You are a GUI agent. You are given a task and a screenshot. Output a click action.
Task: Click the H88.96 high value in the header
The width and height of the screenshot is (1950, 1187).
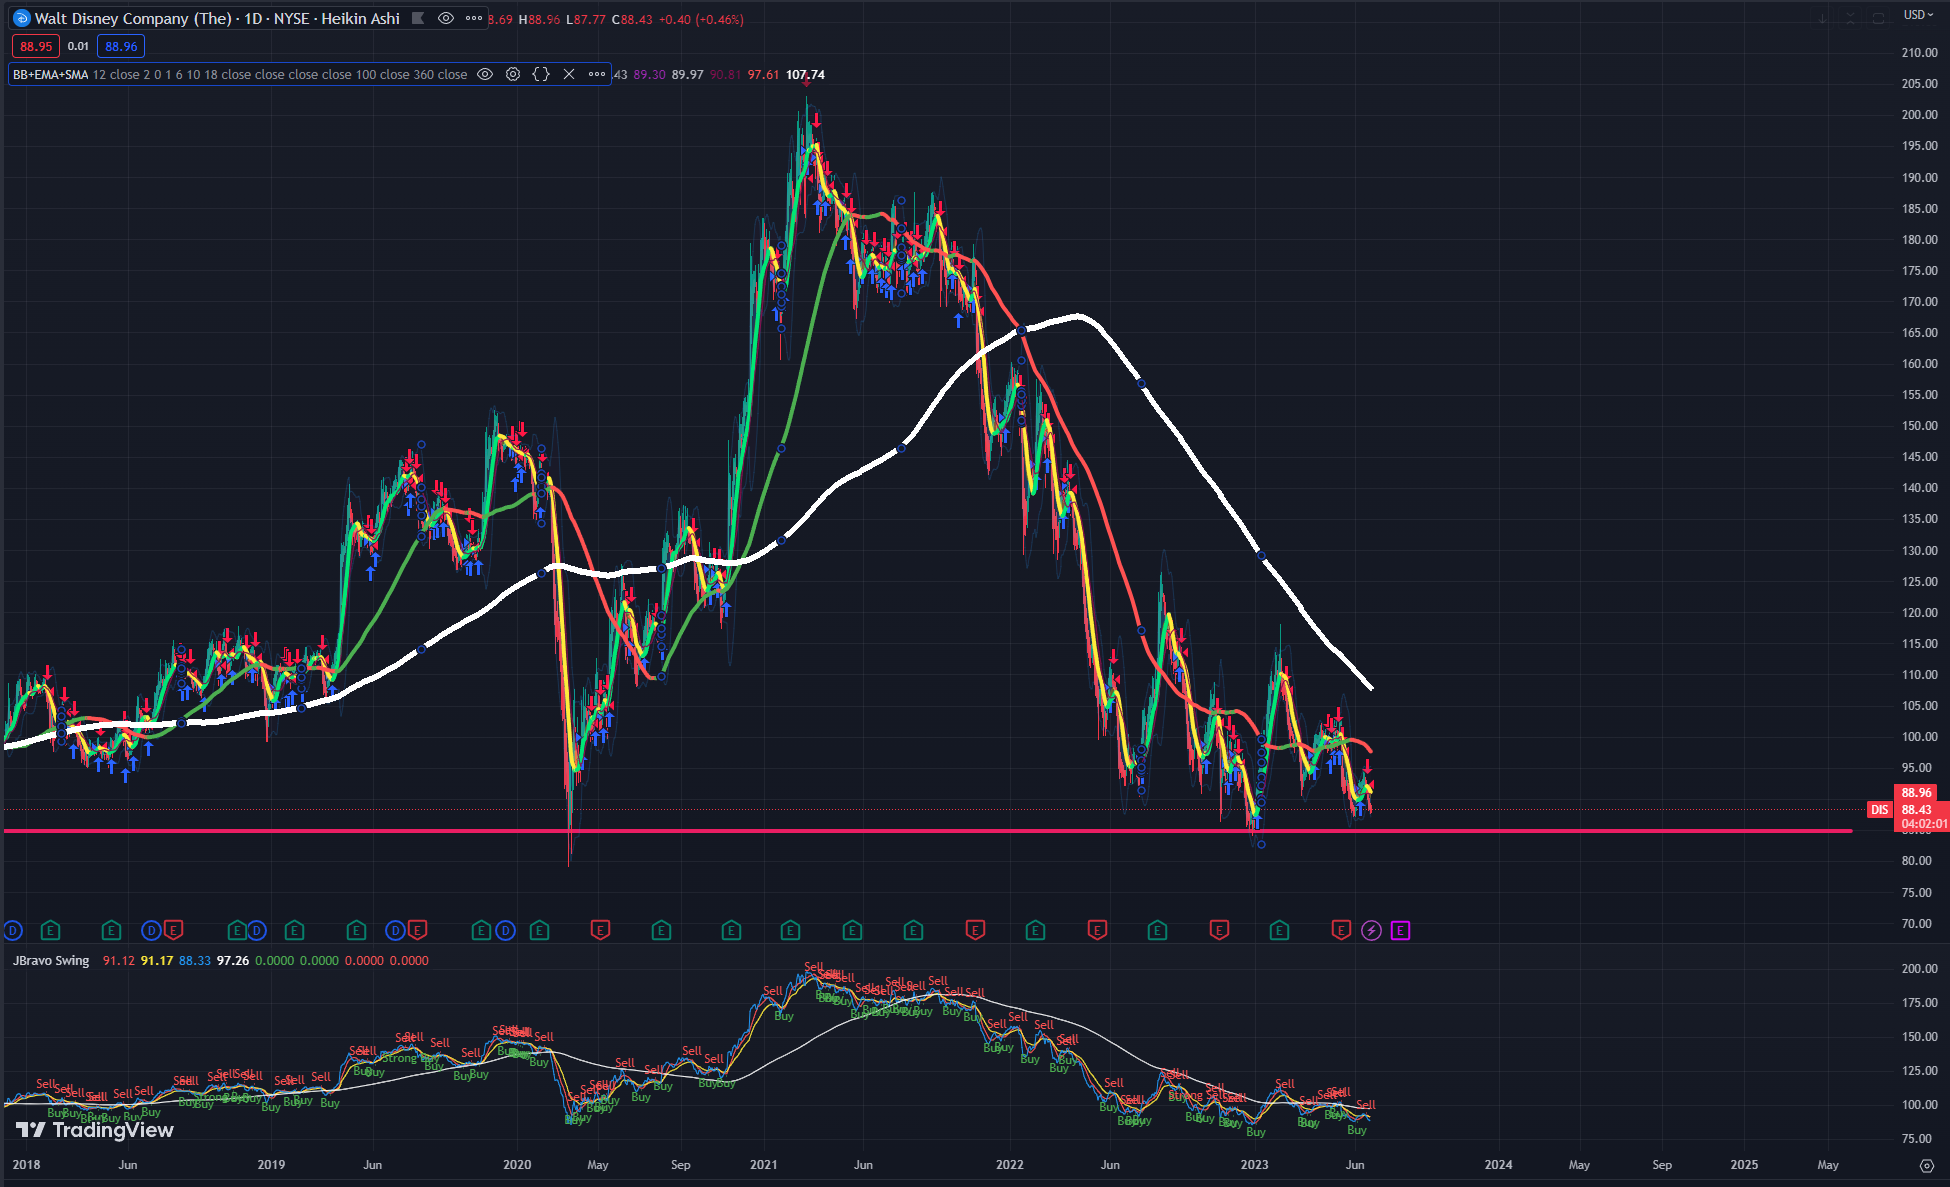coord(539,20)
